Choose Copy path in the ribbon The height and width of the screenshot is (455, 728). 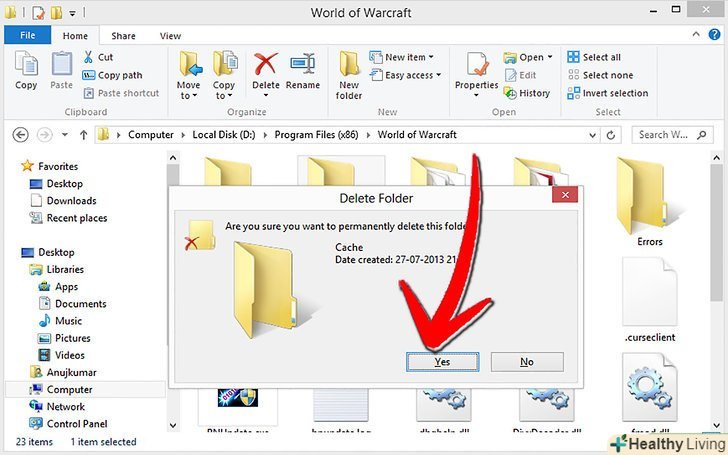[x=112, y=75]
